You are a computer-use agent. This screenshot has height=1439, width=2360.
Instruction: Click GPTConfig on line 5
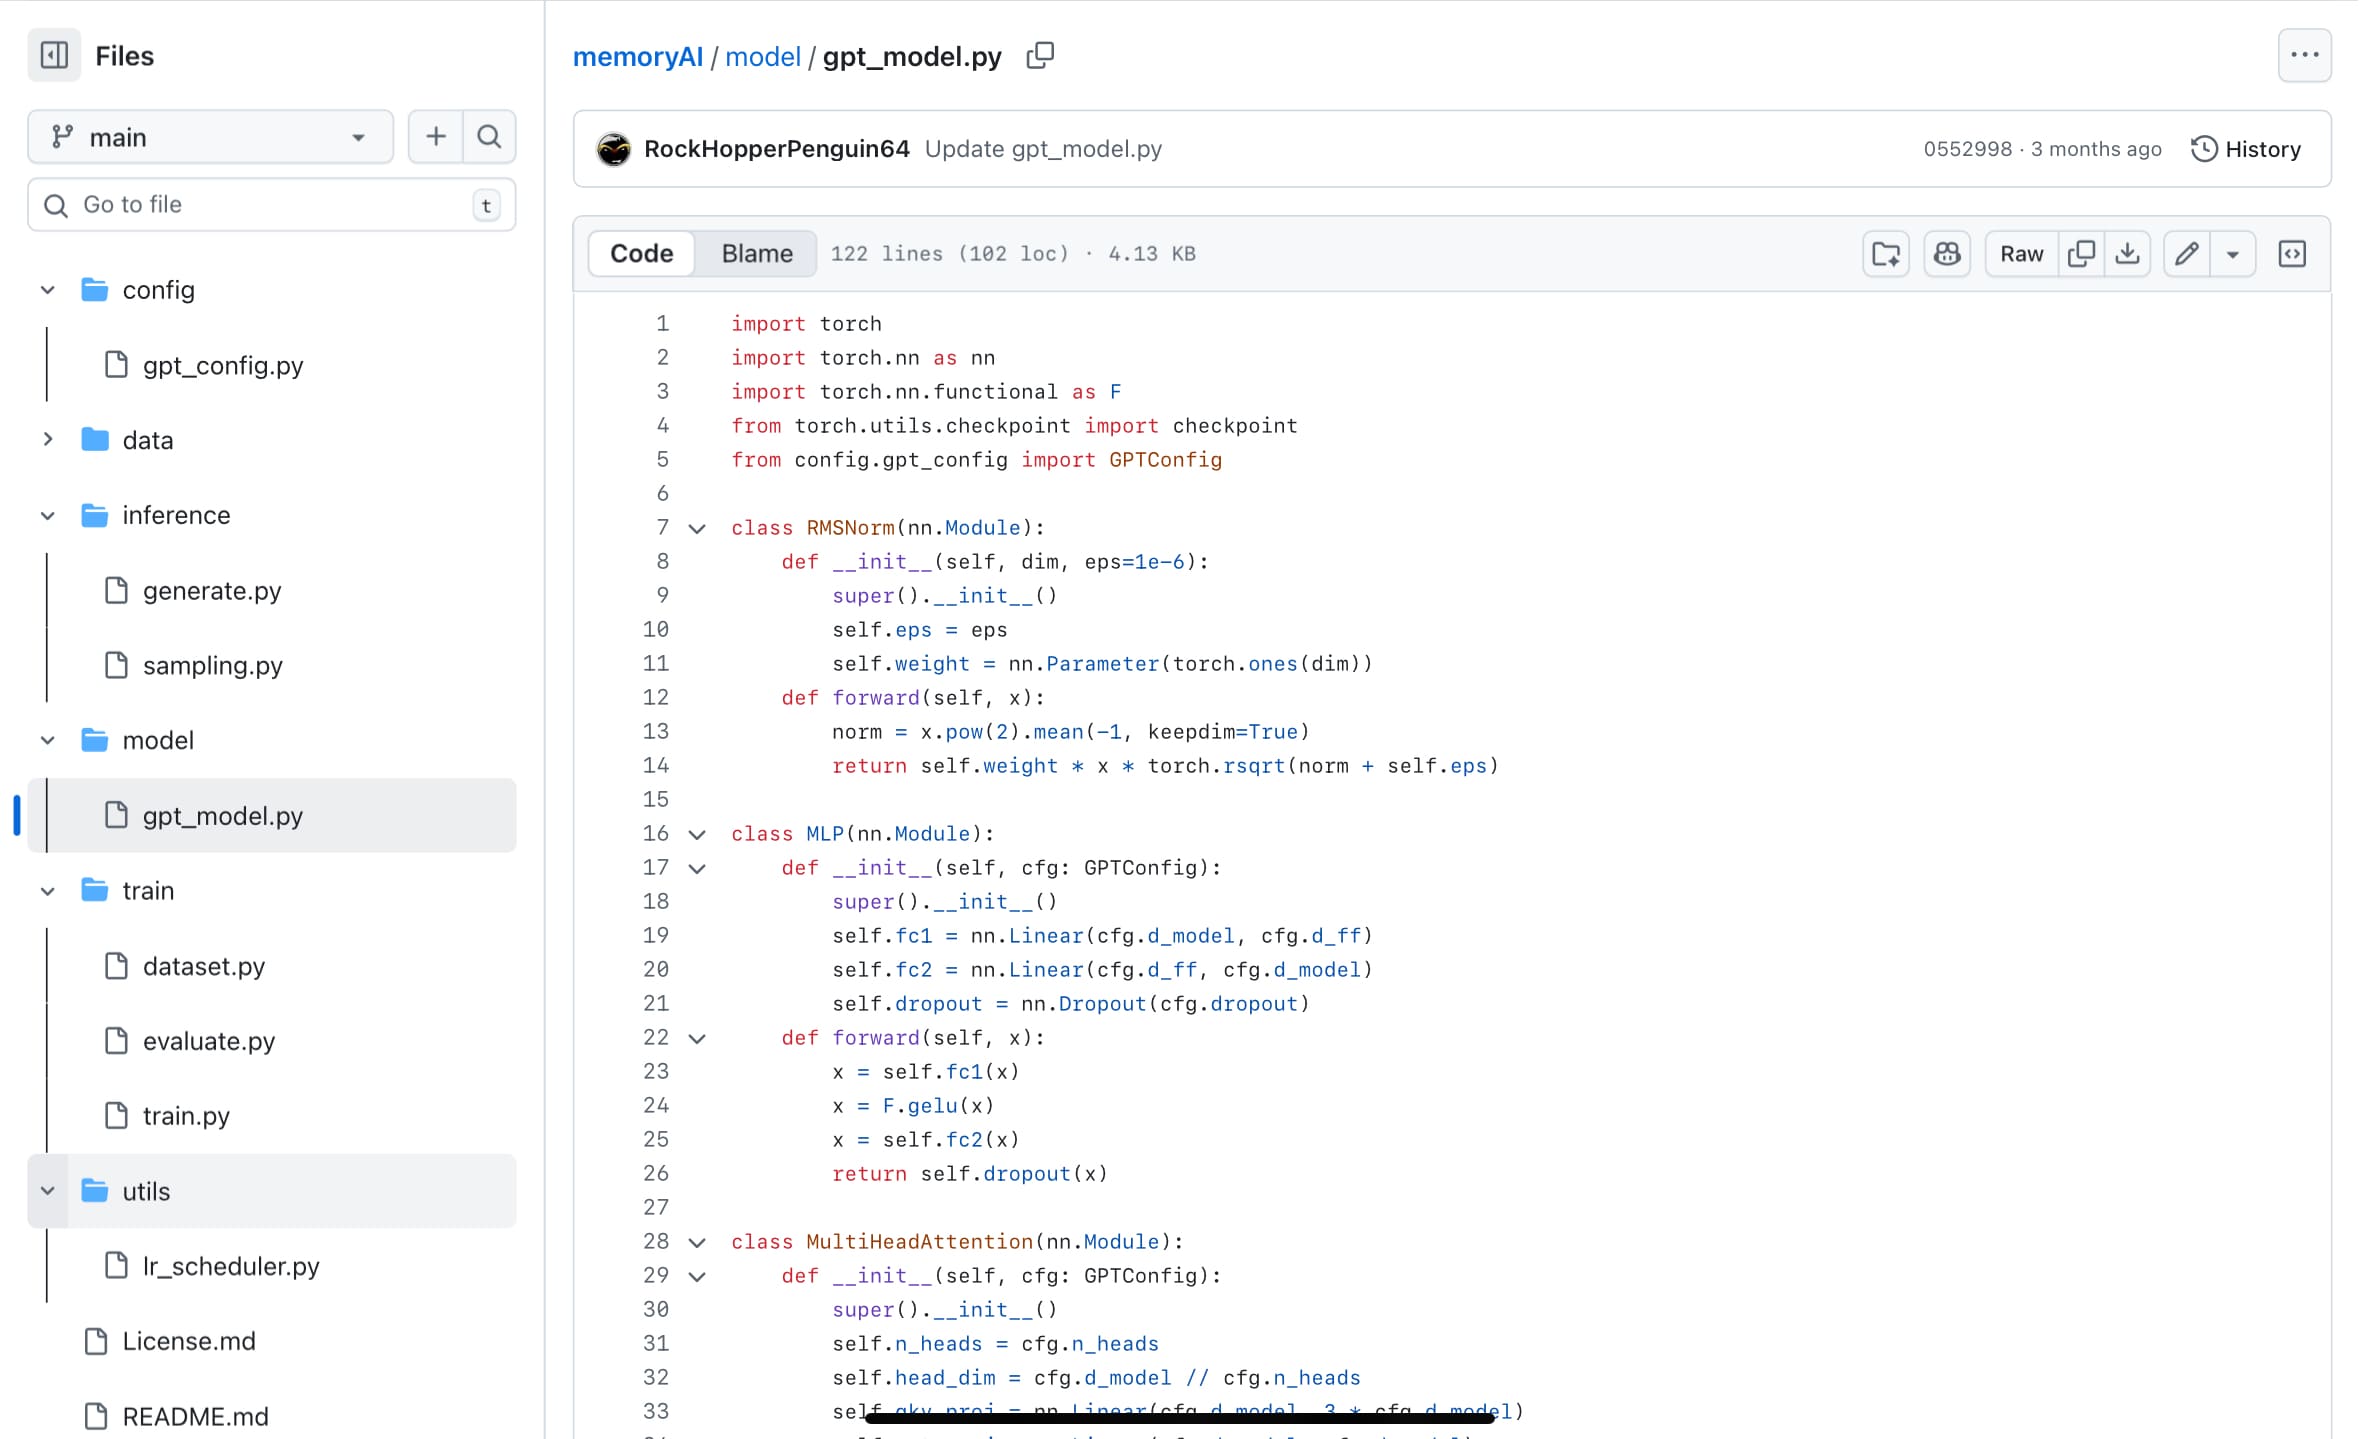pyautogui.click(x=1165, y=460)
